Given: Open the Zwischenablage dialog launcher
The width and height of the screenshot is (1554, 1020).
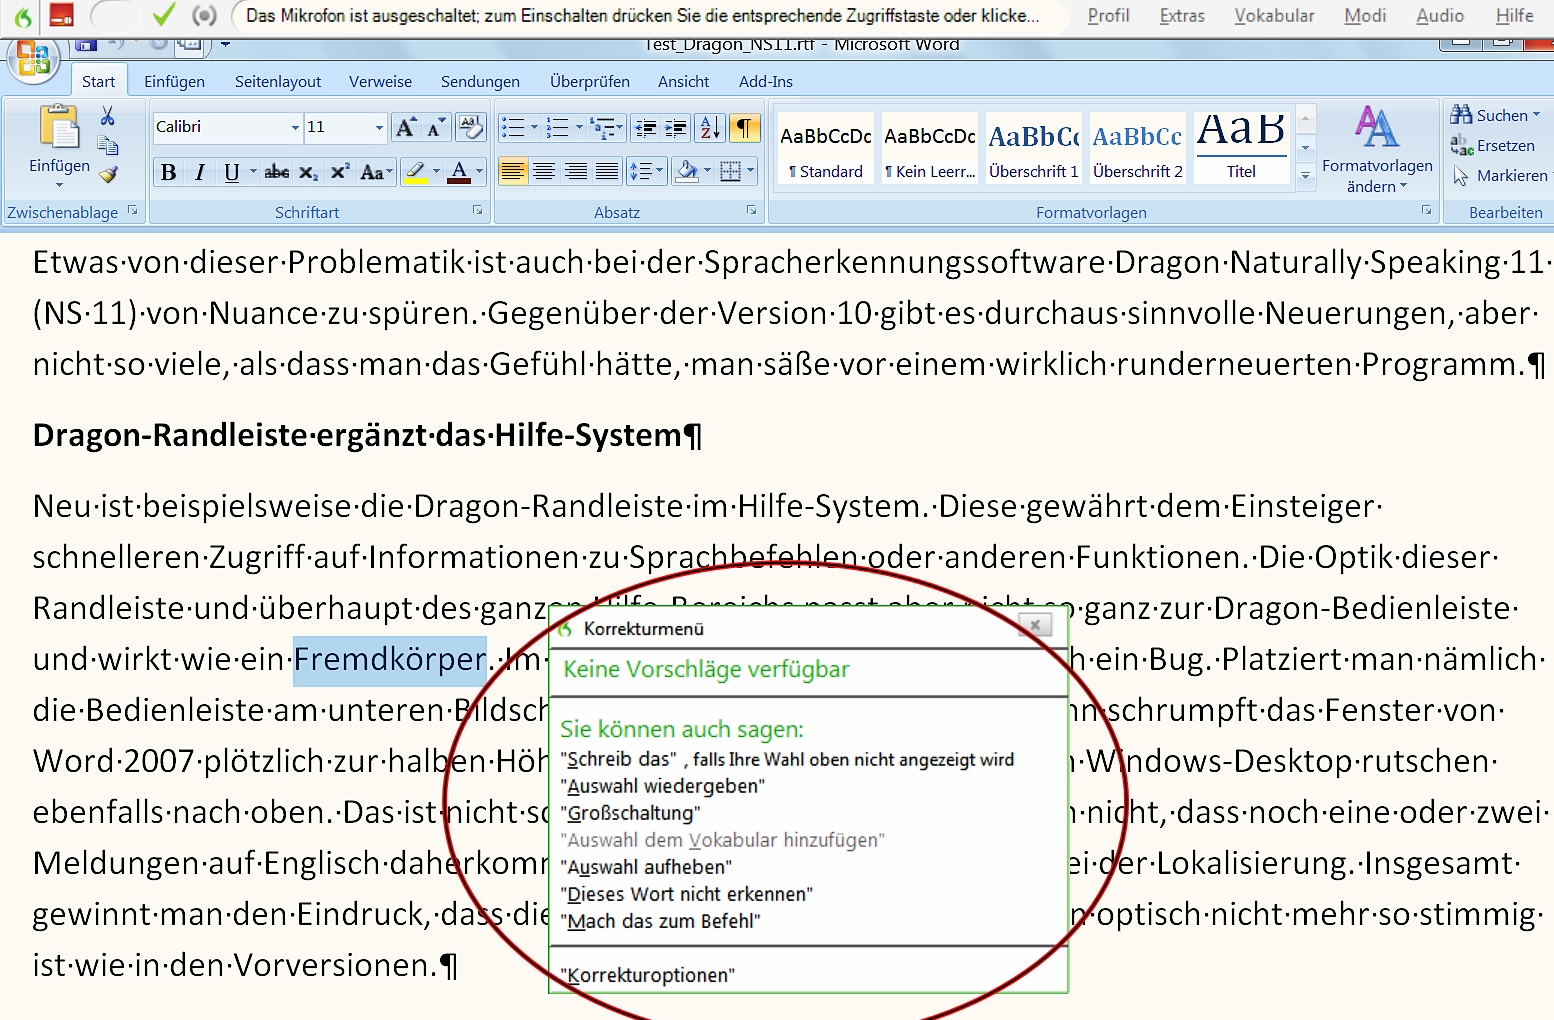Looking at the screenshot, I should click(132, 211).
